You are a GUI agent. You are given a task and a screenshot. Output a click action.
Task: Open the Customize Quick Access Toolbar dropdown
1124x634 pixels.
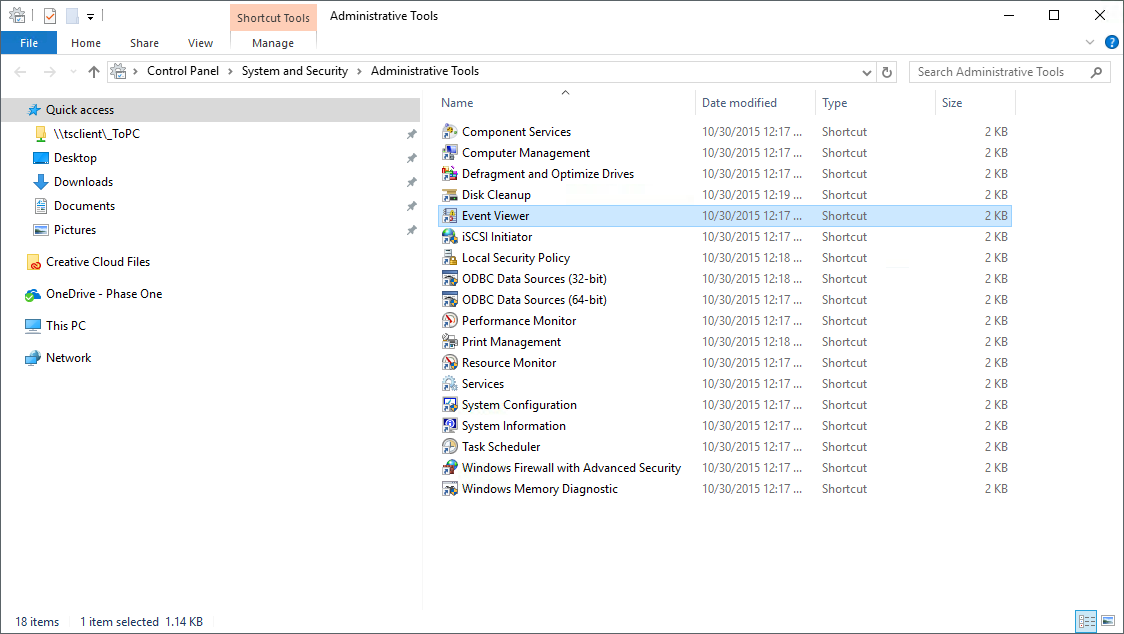pos(90,16)
